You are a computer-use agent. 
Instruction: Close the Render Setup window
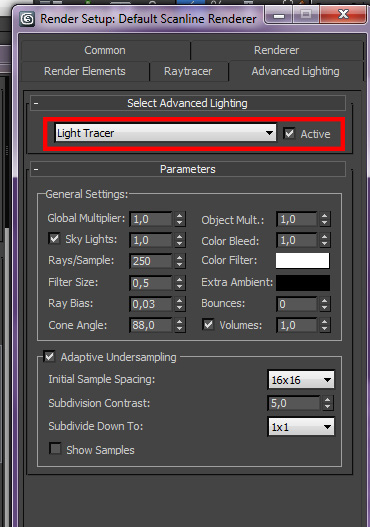(x=343, y=15)
